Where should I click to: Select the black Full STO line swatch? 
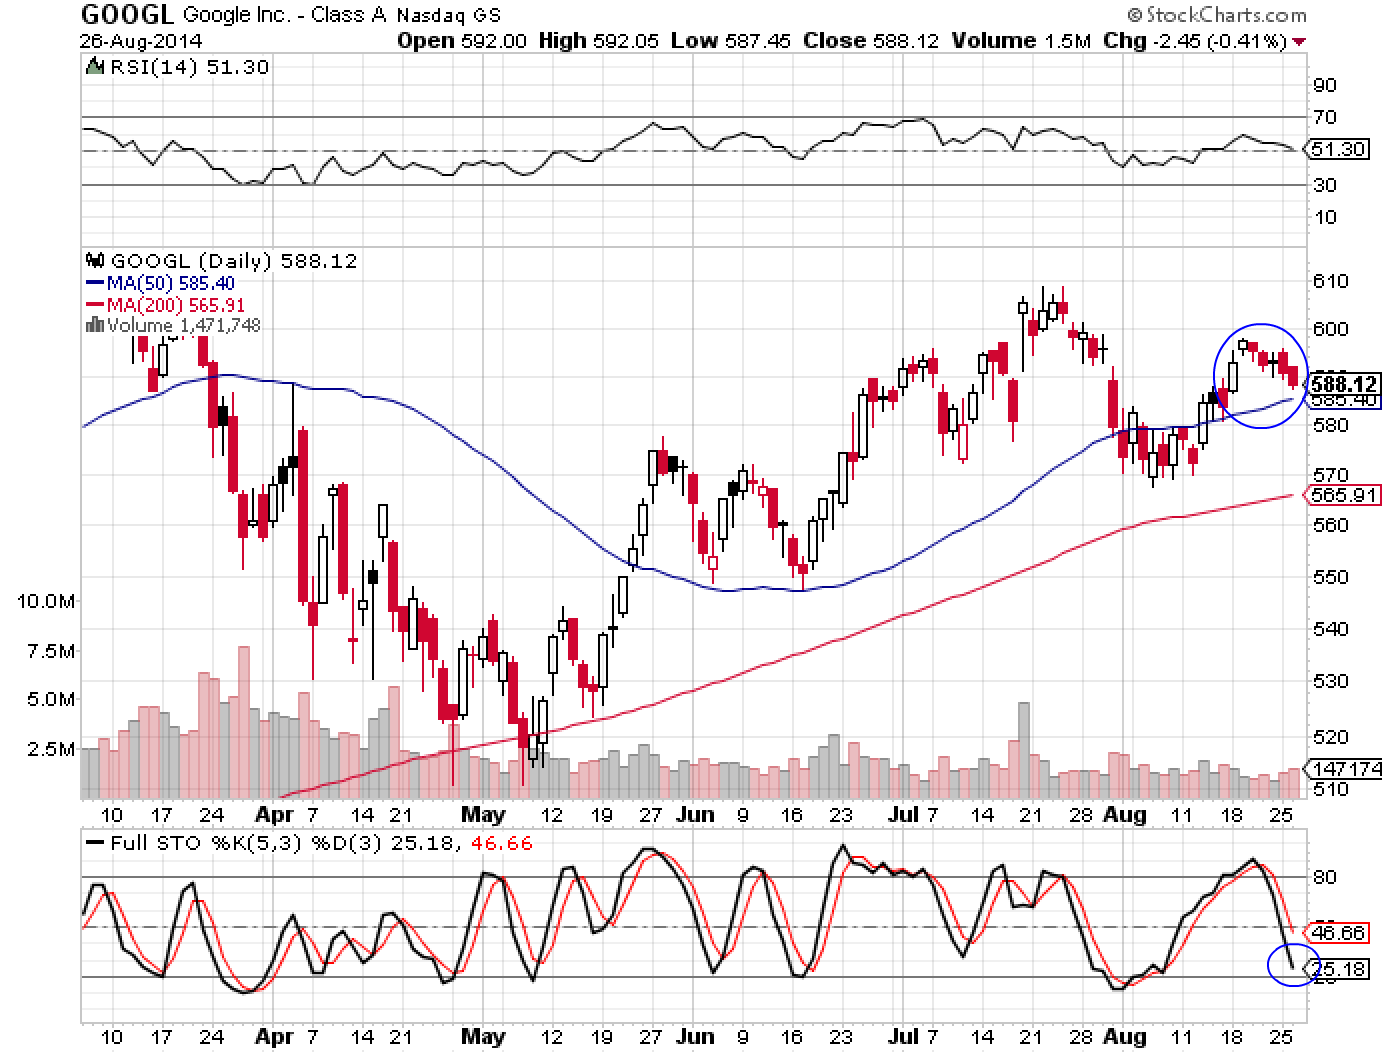pyautogui.click(x=96, y=844)
